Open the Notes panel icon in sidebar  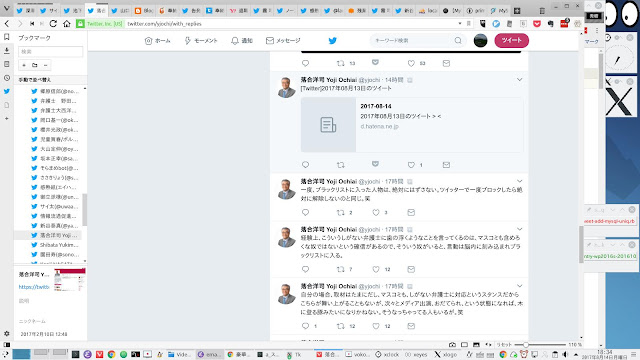(7, 64)
